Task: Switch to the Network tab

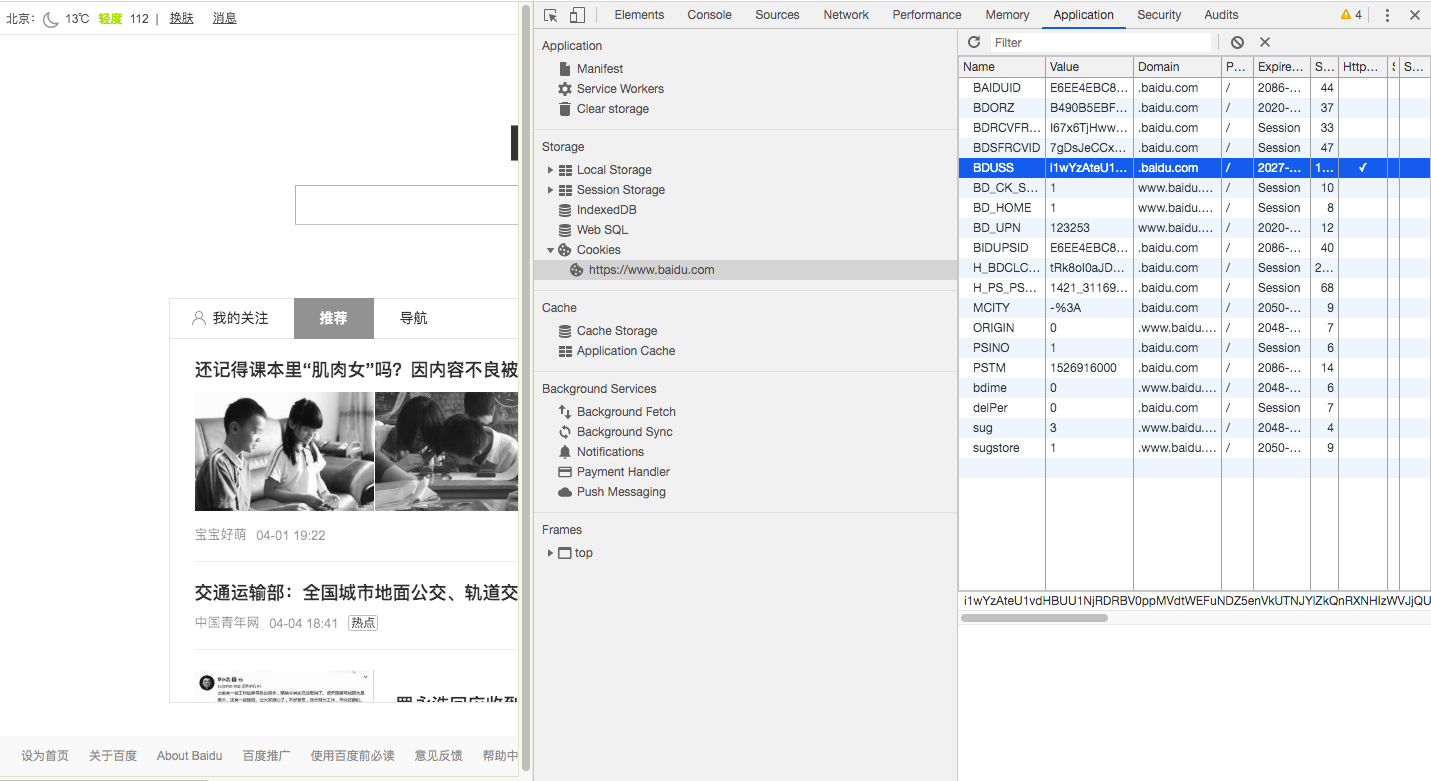Action: (846, 15)
